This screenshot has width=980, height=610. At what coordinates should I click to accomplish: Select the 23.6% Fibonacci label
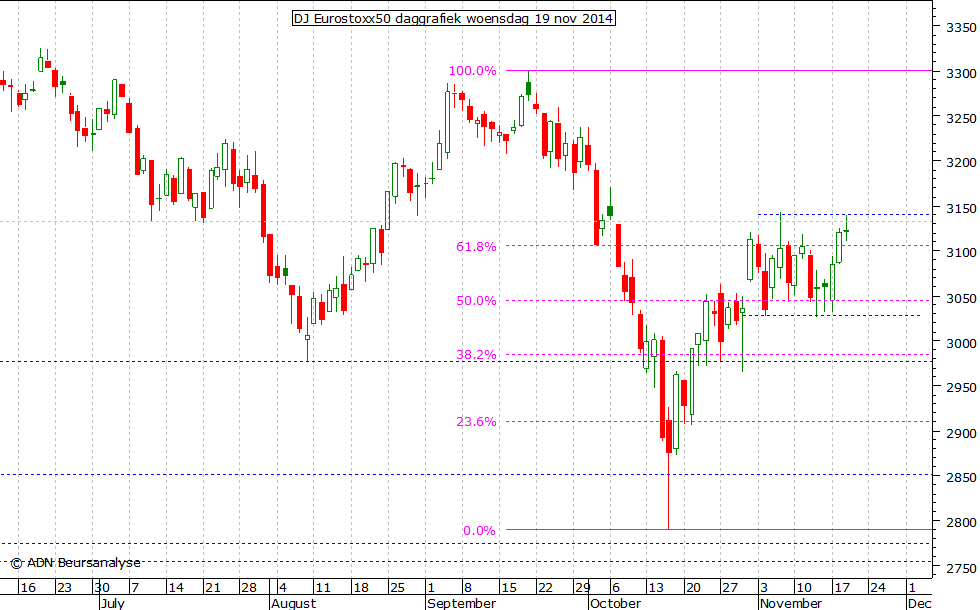476,421
